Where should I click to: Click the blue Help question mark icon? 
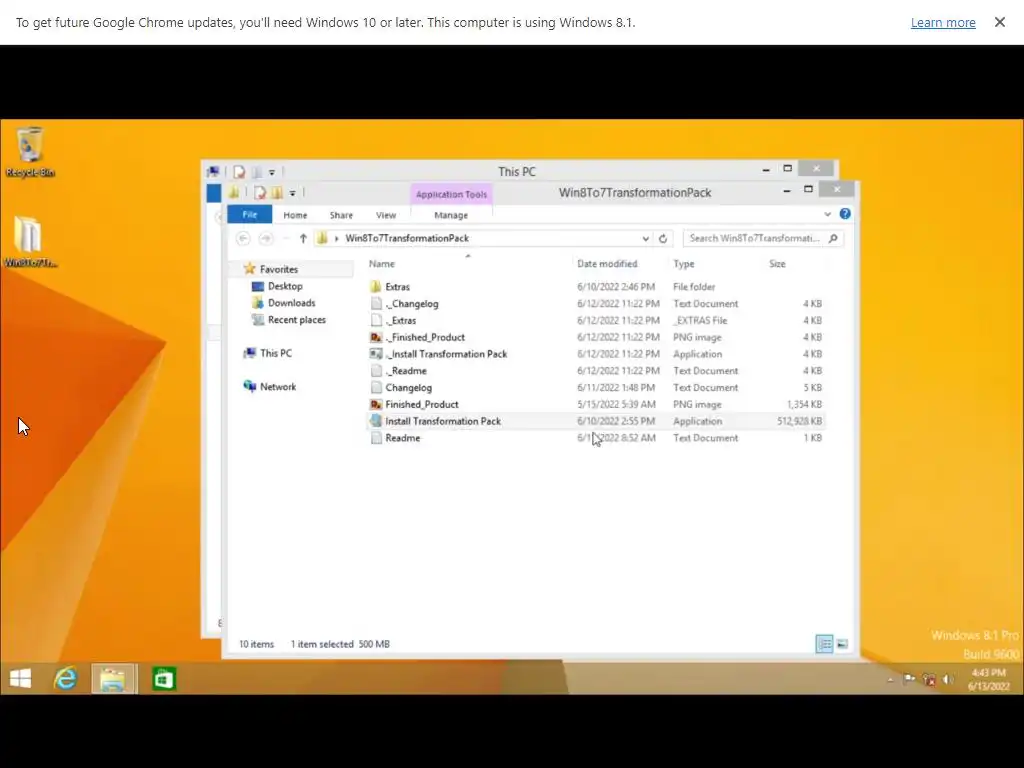coord(845,214)
